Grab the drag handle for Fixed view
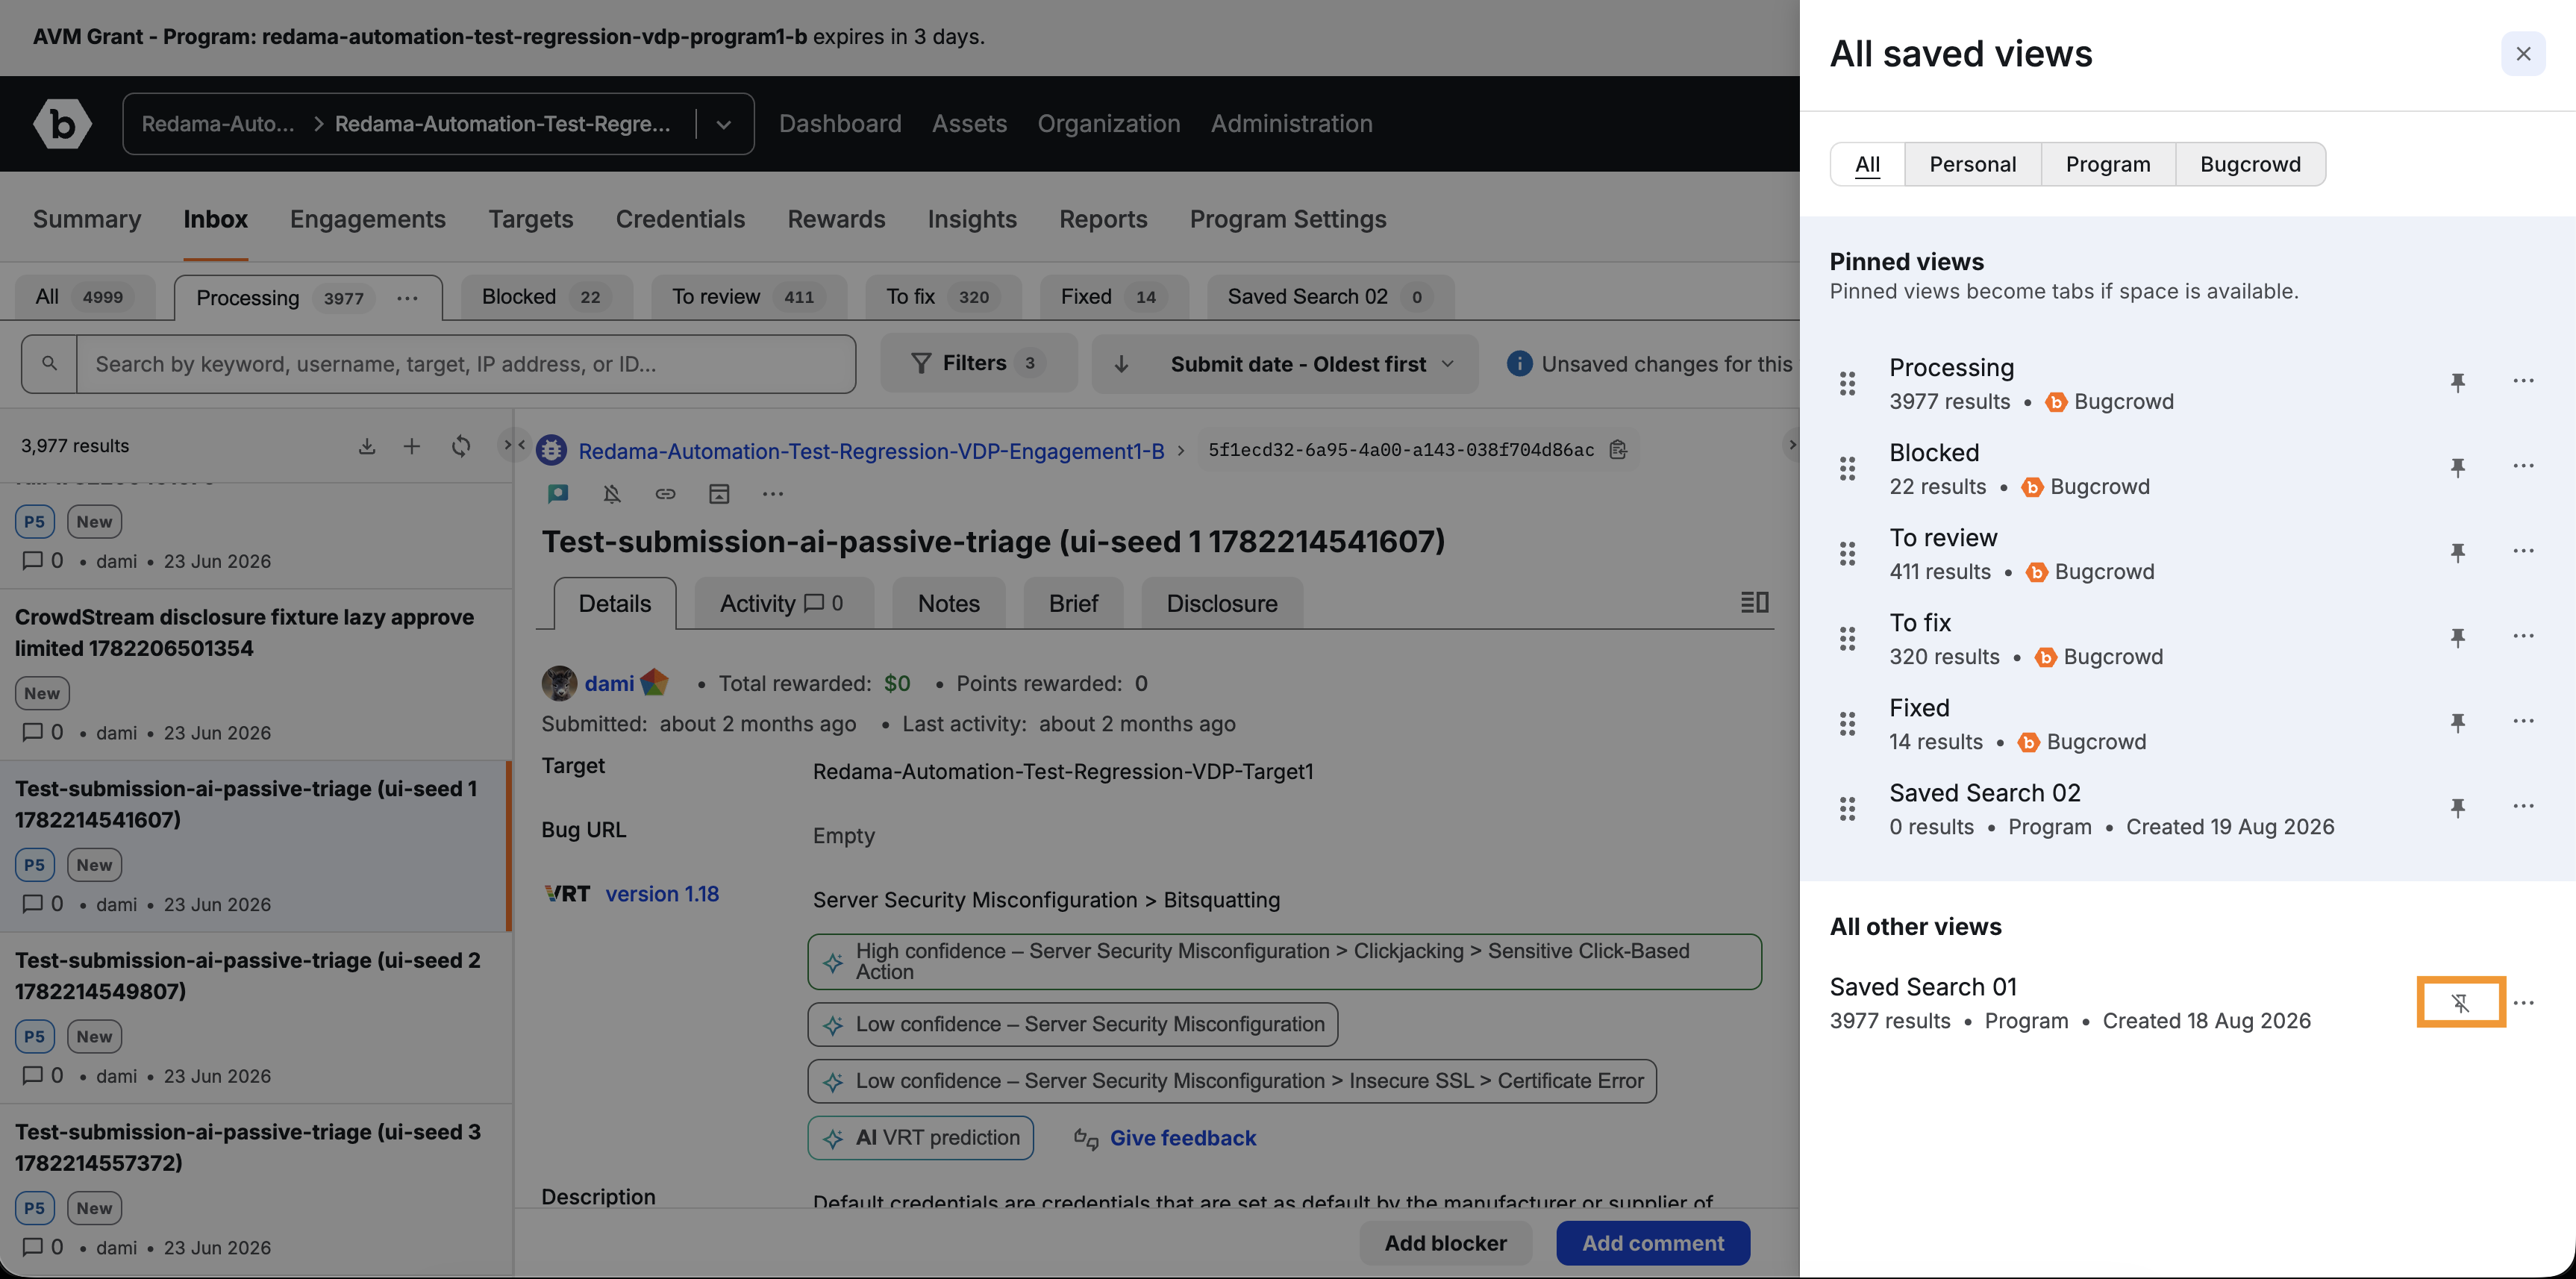 (x=1847, y=723)
